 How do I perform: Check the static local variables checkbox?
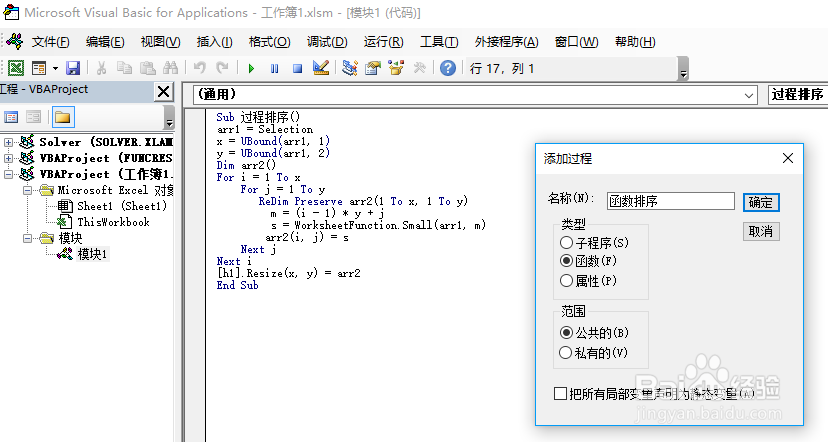pos(560,393)
